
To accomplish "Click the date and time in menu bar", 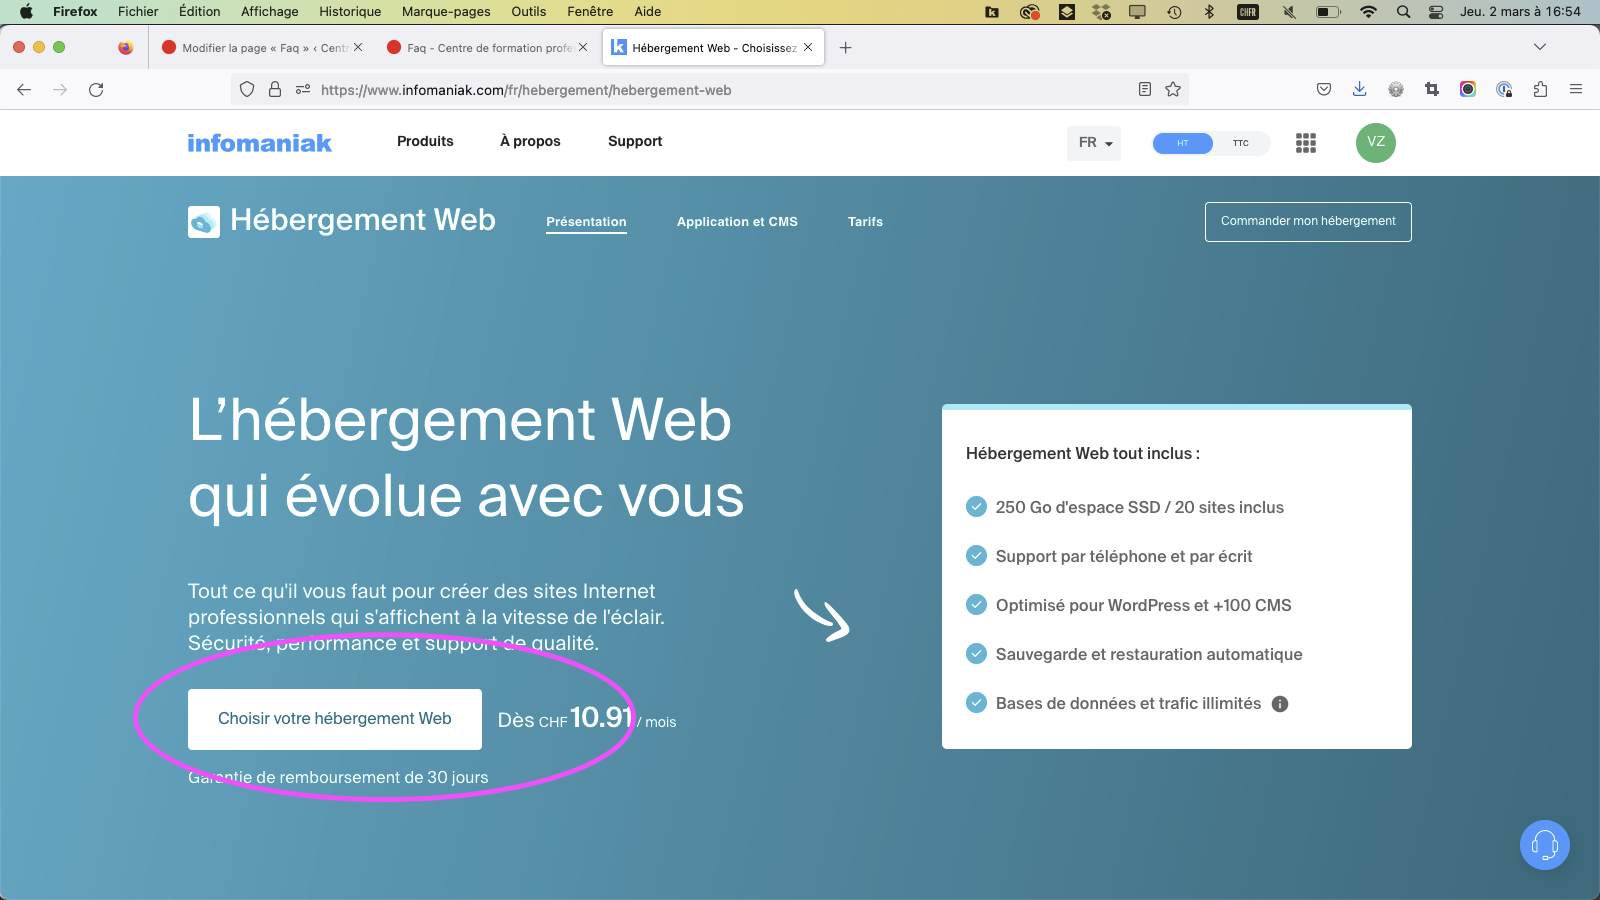I will pos(1520,12).
